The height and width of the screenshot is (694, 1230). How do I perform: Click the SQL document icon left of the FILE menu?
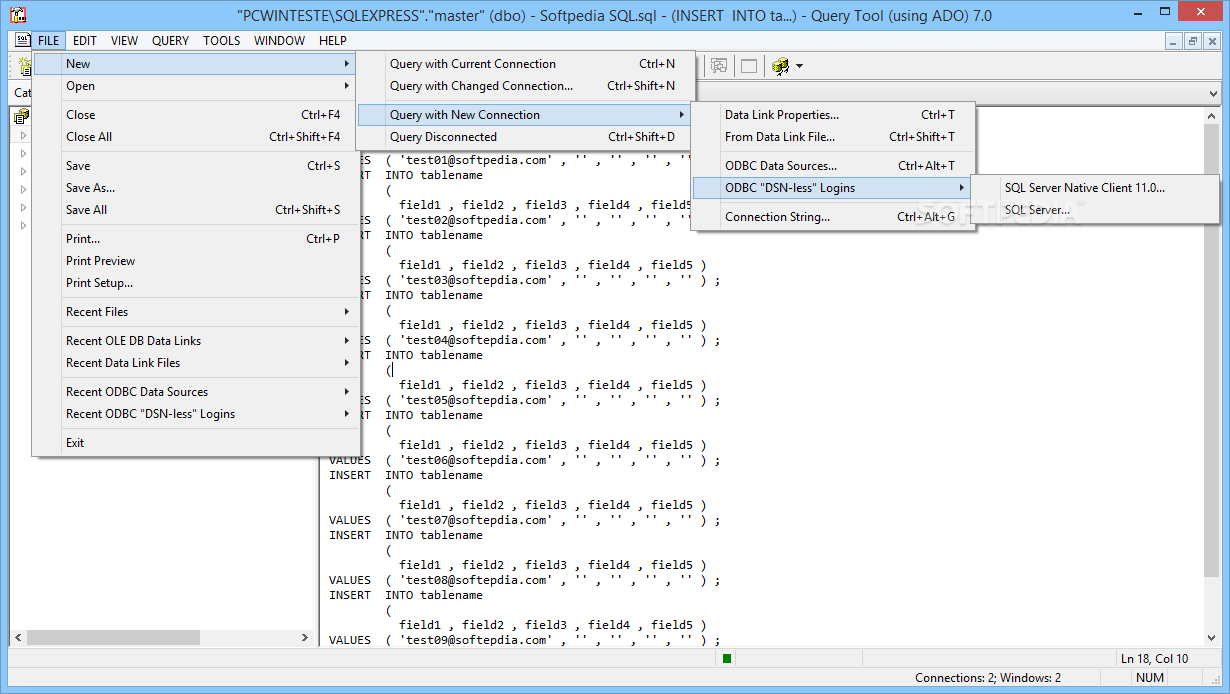[x=22, y=41]
